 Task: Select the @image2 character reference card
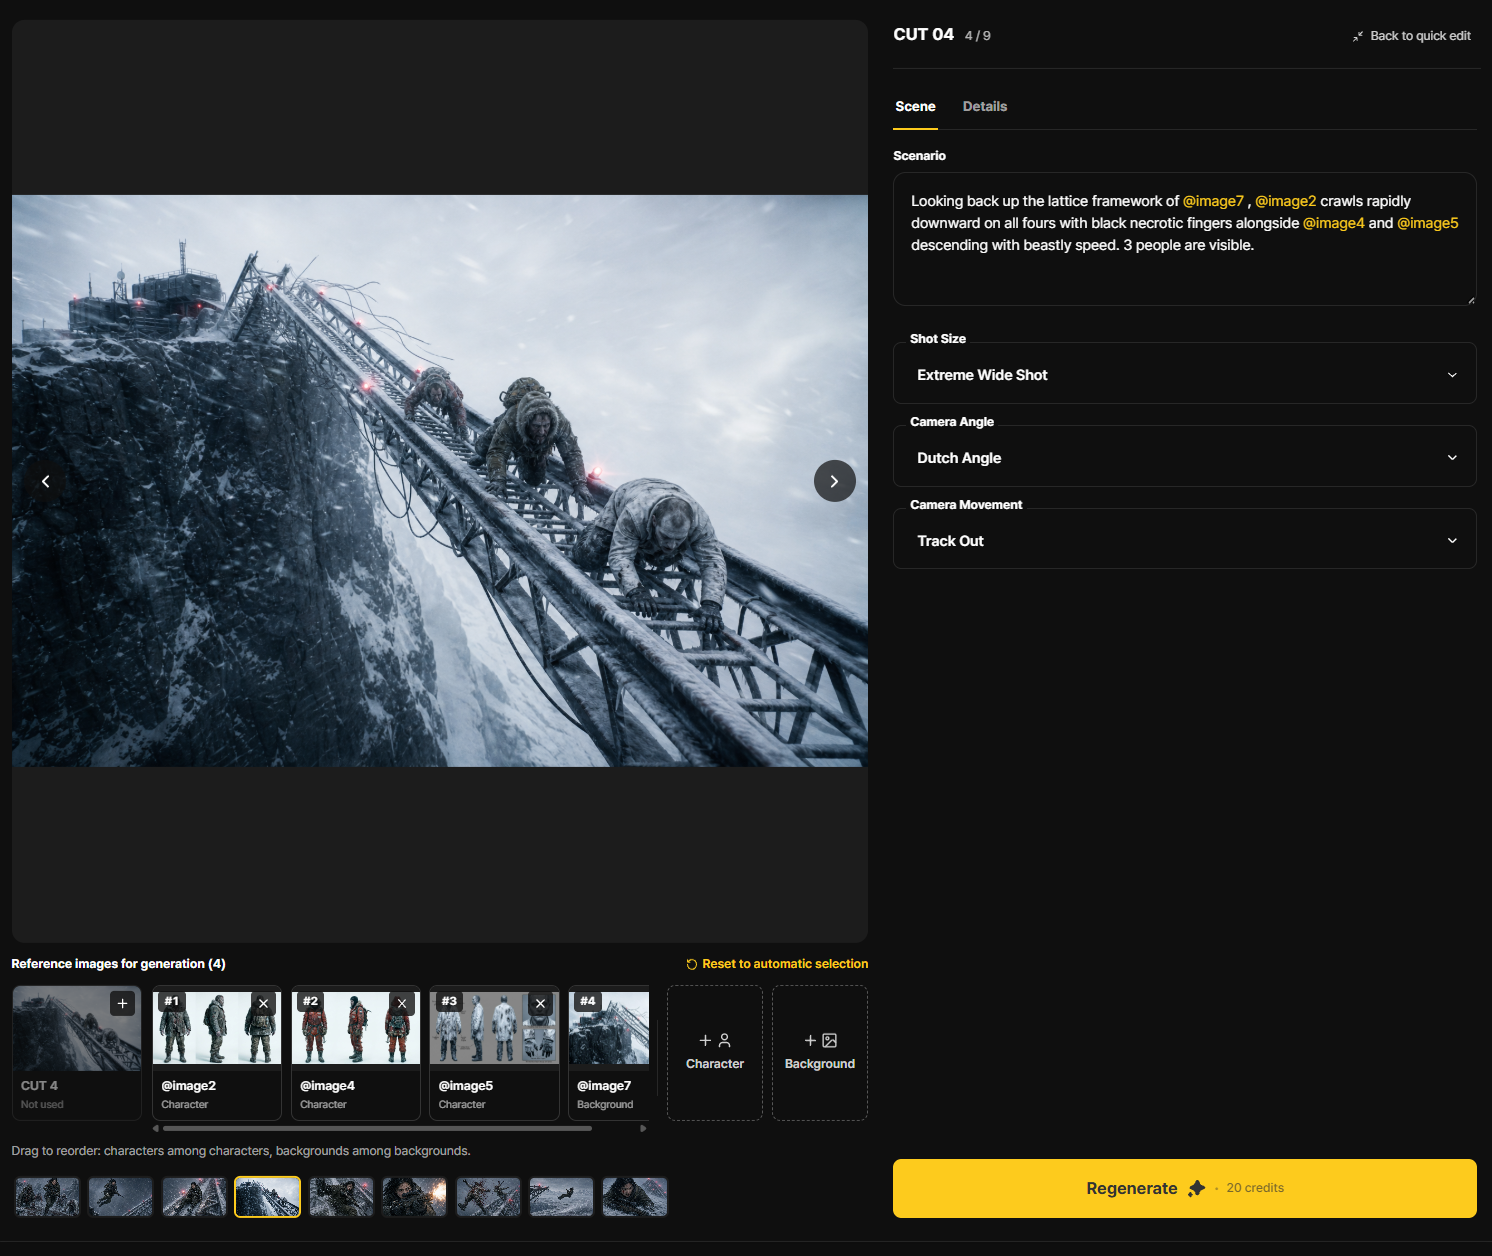pyautogui.click(x=217, y=1053)
